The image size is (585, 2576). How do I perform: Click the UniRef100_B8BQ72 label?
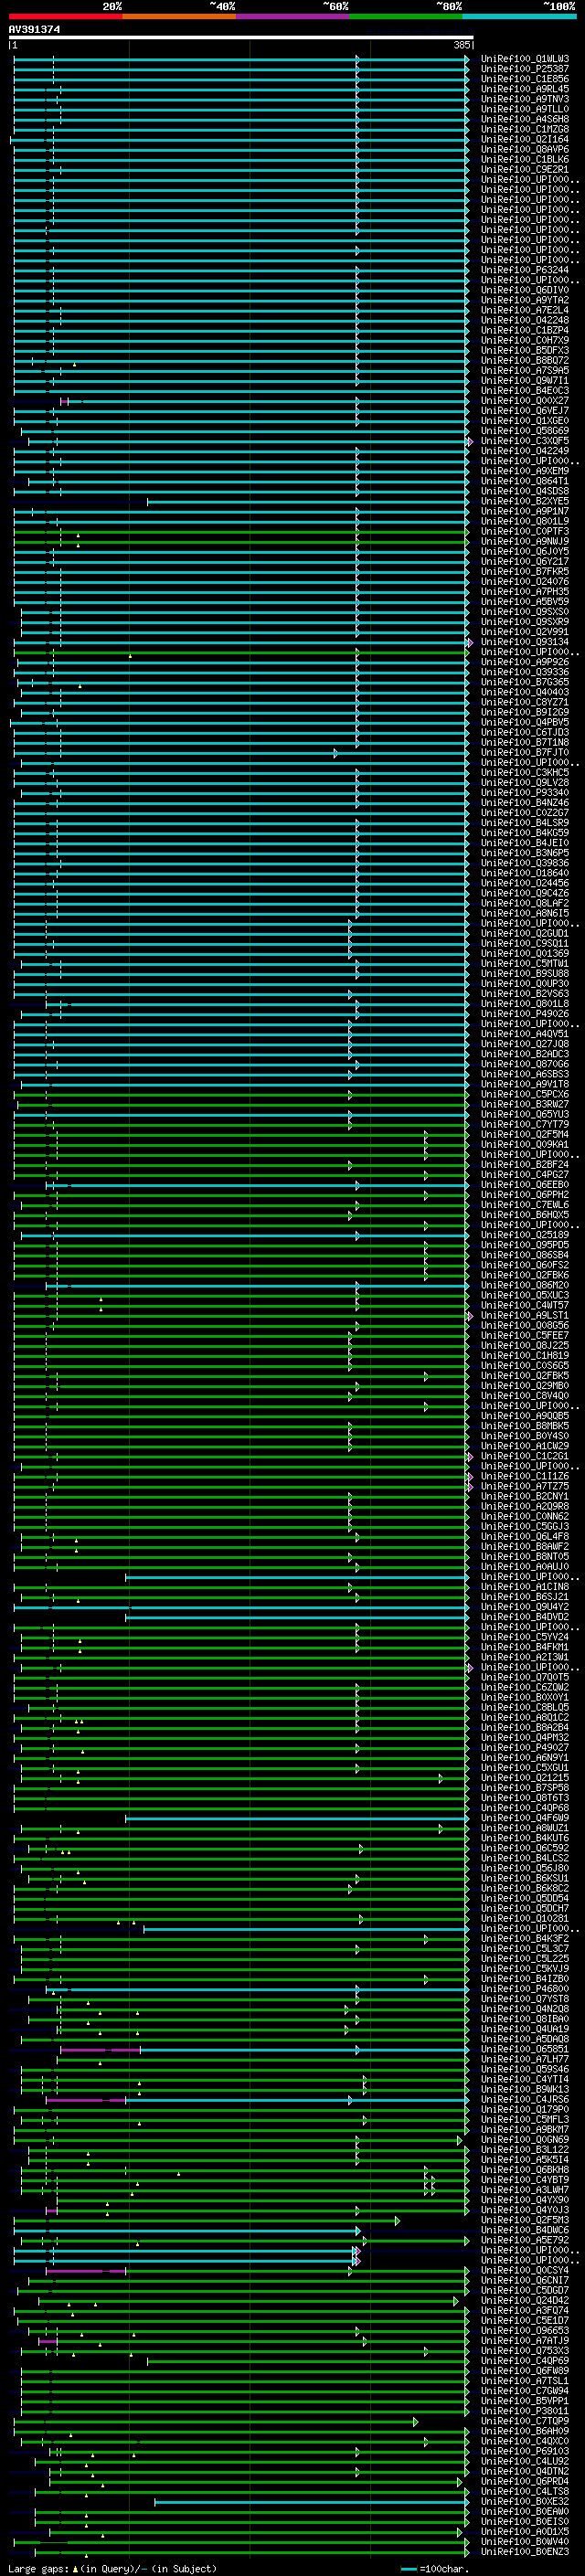pyautogui.click(x=525, y=360)
